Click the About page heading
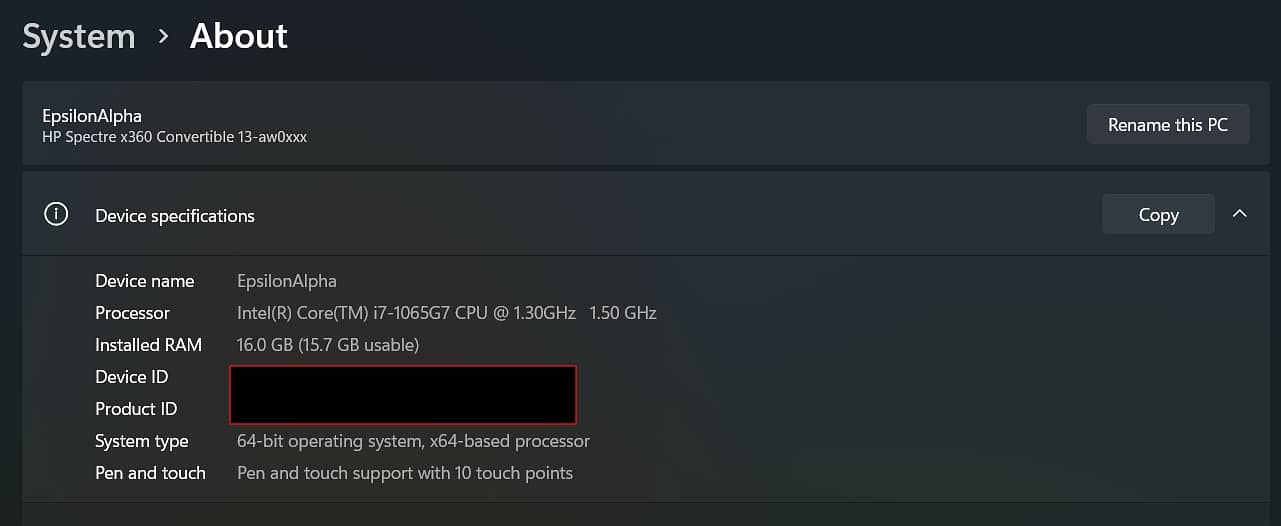Screen dimensions: 1281x526 [239, 37]
